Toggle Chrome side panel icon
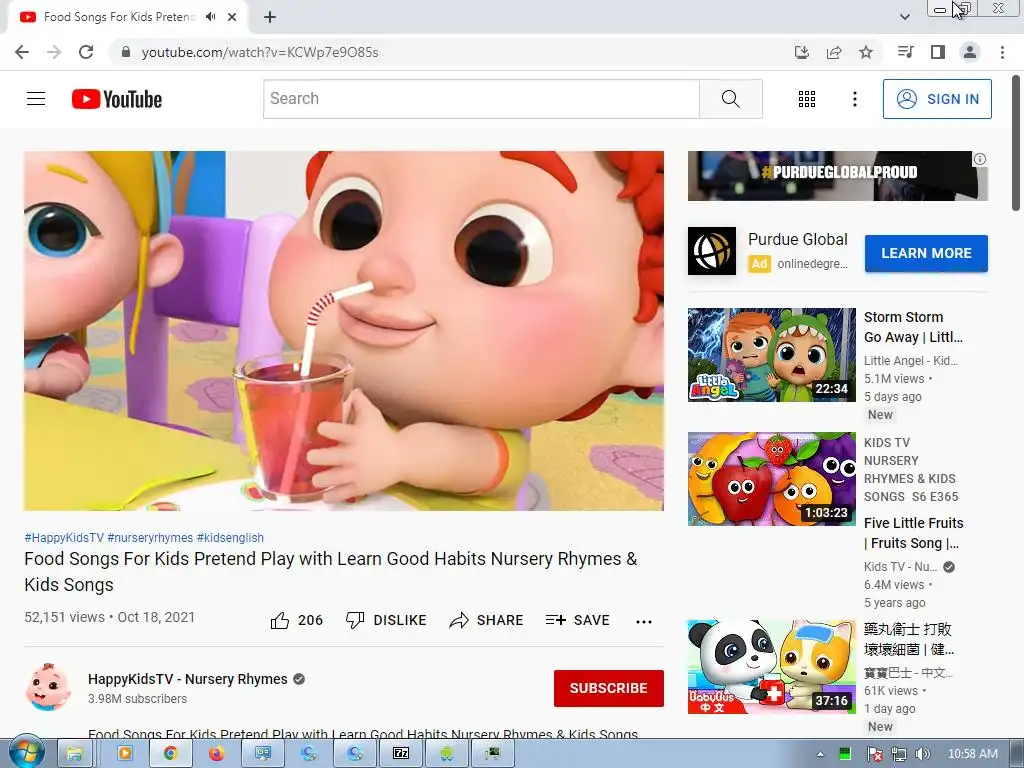 [x=938, y=52]
